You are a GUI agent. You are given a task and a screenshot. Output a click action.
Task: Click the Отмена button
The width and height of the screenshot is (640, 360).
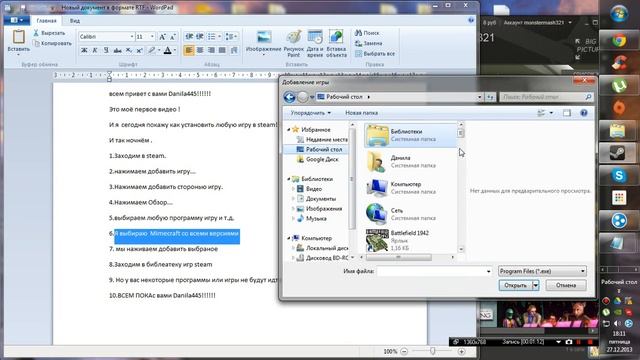(x=566, y=285)
